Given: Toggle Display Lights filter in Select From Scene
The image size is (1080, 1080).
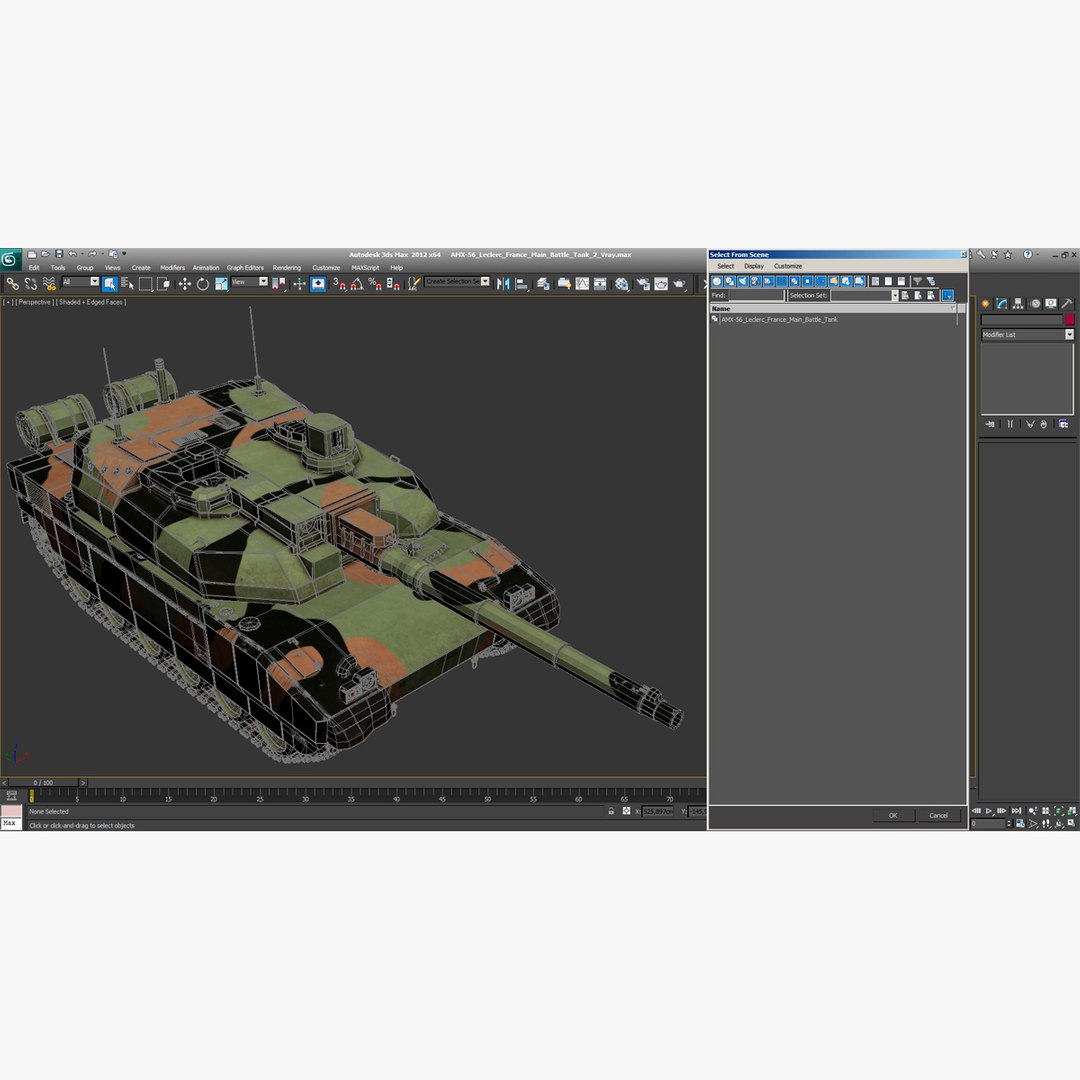Looking at the screenshot, I should pyautogui.click(x=742, y=281).
